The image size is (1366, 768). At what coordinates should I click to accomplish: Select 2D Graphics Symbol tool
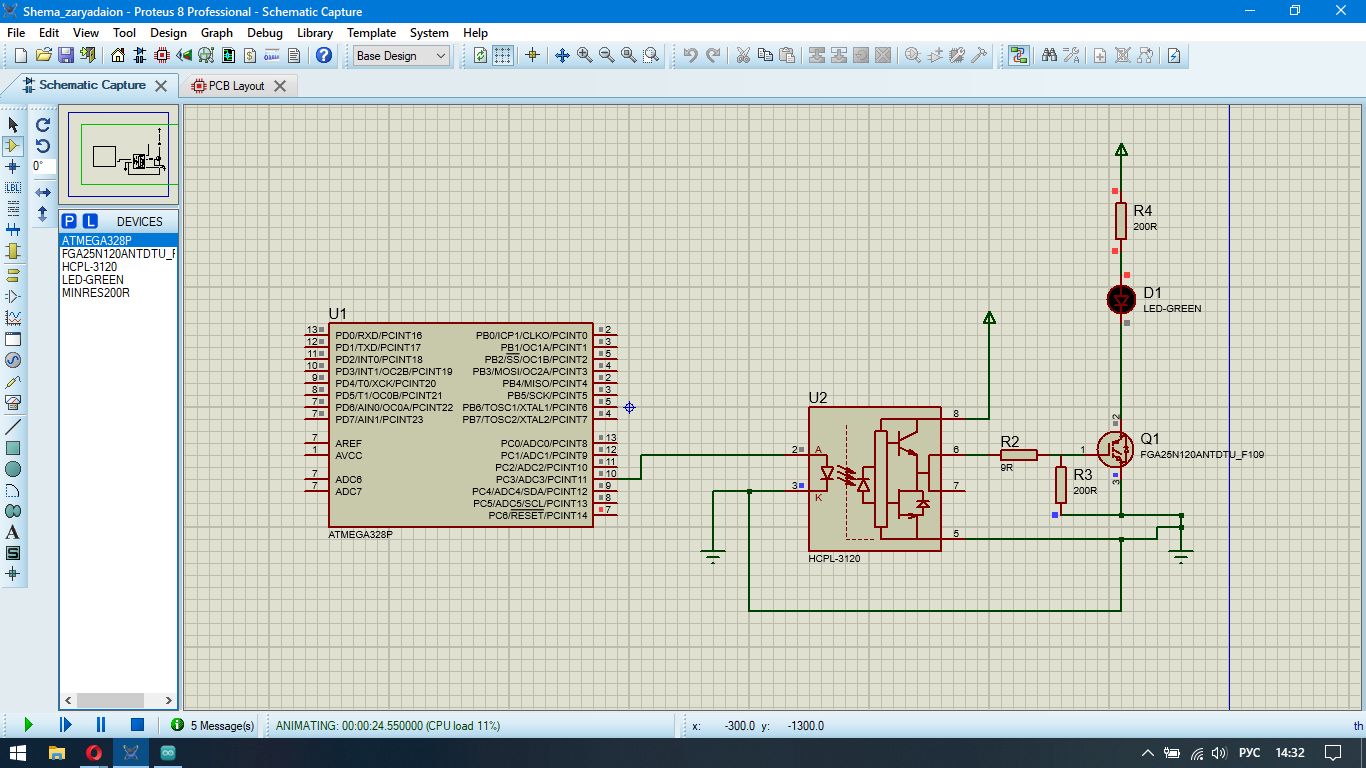tap(13, 553)
